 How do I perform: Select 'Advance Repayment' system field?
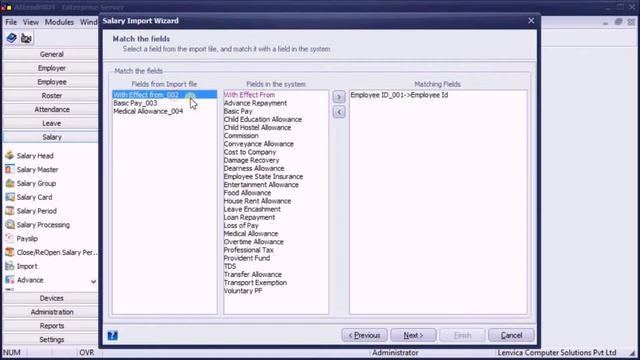coord(255,103)
